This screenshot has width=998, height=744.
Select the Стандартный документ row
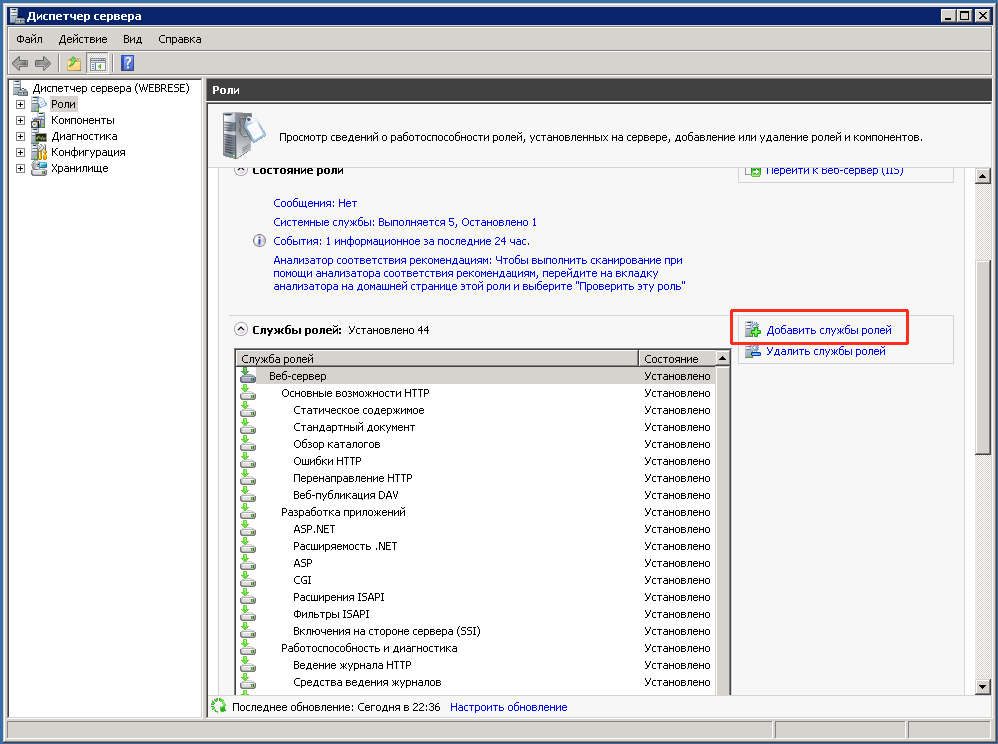[476, 427]
